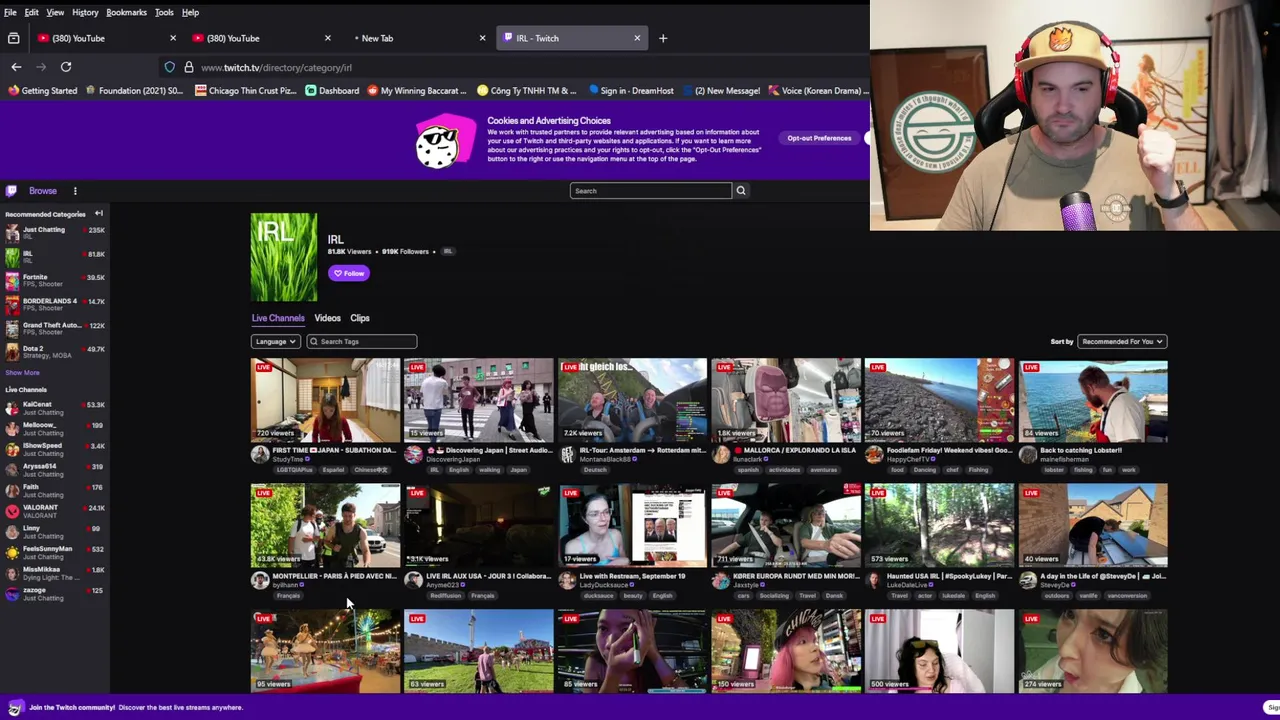Open the Sort by Recommended For You dropdown

[1122, 342]
